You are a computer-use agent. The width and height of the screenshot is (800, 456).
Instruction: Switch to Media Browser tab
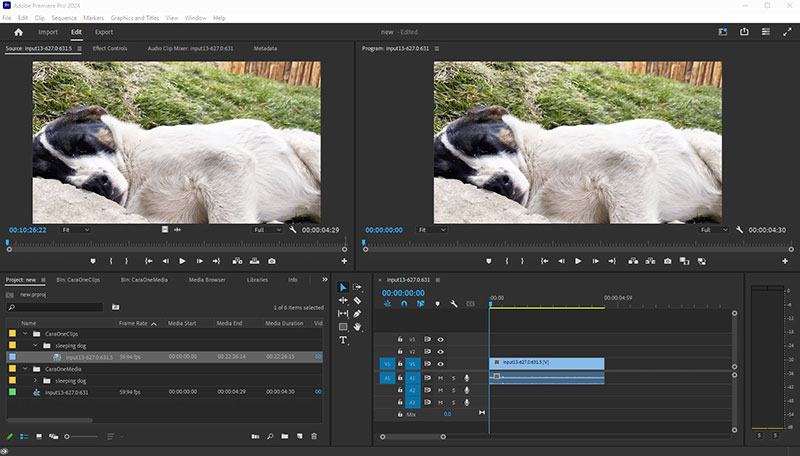[207, 280]
